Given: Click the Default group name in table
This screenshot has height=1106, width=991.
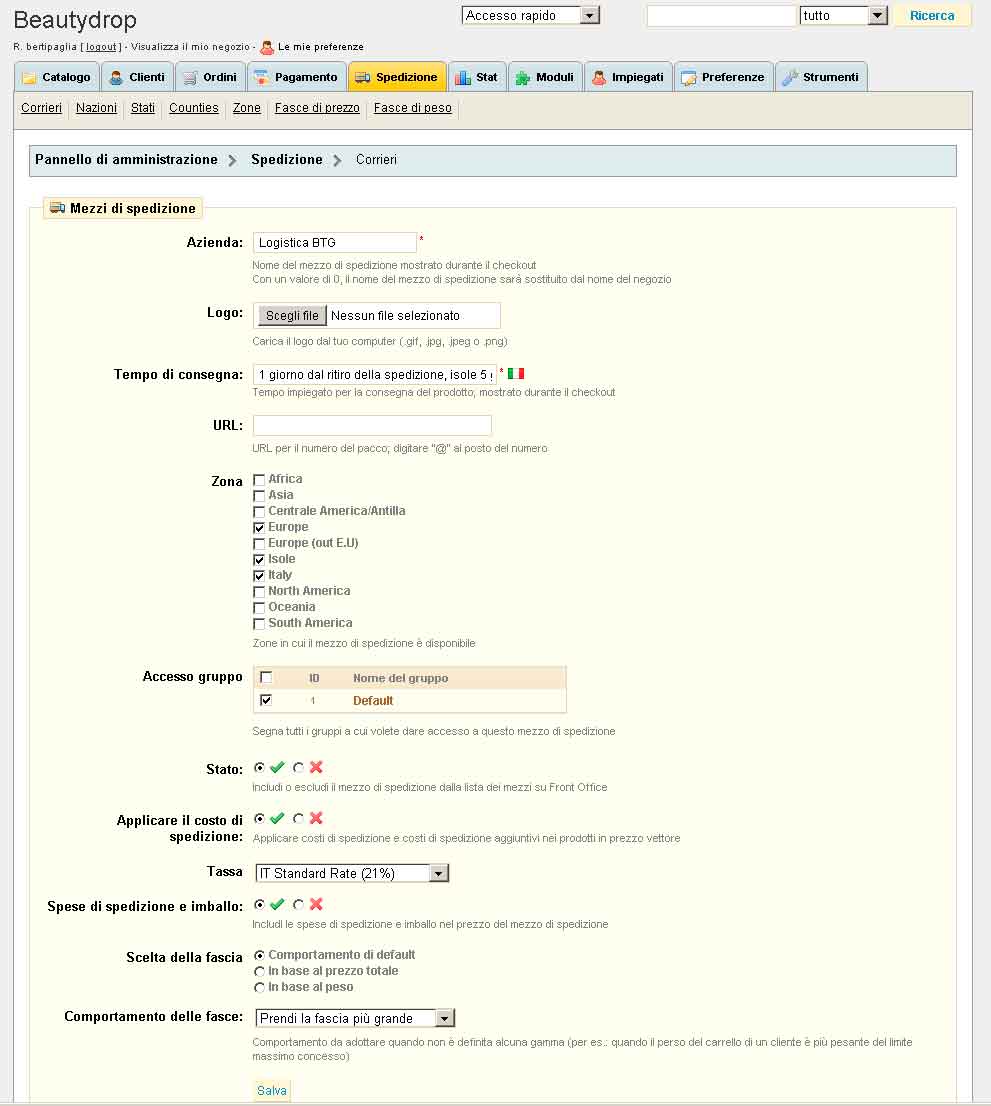Looking at the screenshot, I should 373,700.
